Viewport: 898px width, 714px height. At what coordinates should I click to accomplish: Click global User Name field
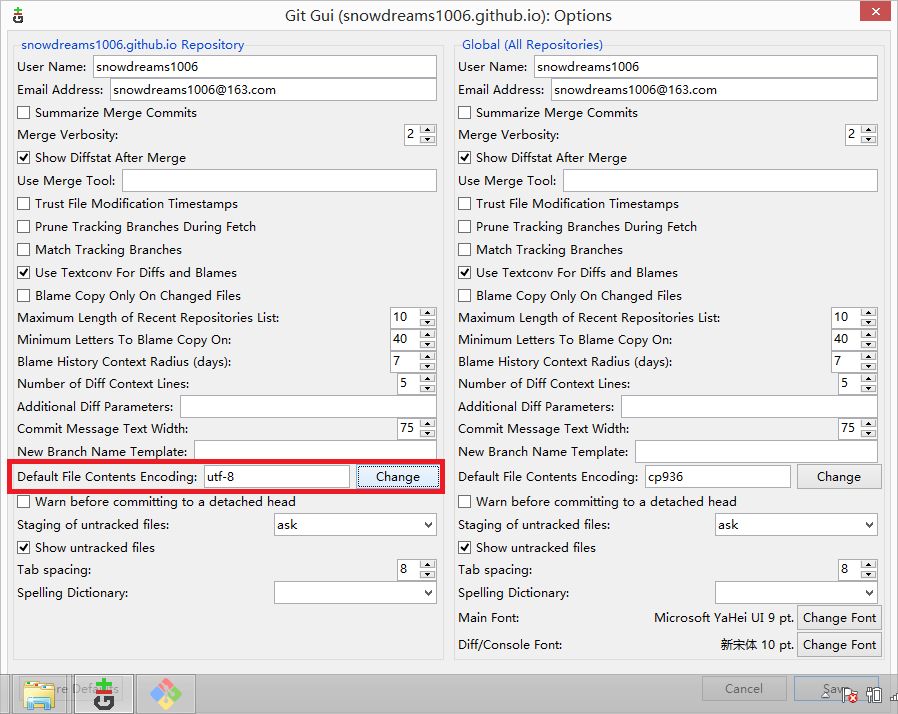706,66
